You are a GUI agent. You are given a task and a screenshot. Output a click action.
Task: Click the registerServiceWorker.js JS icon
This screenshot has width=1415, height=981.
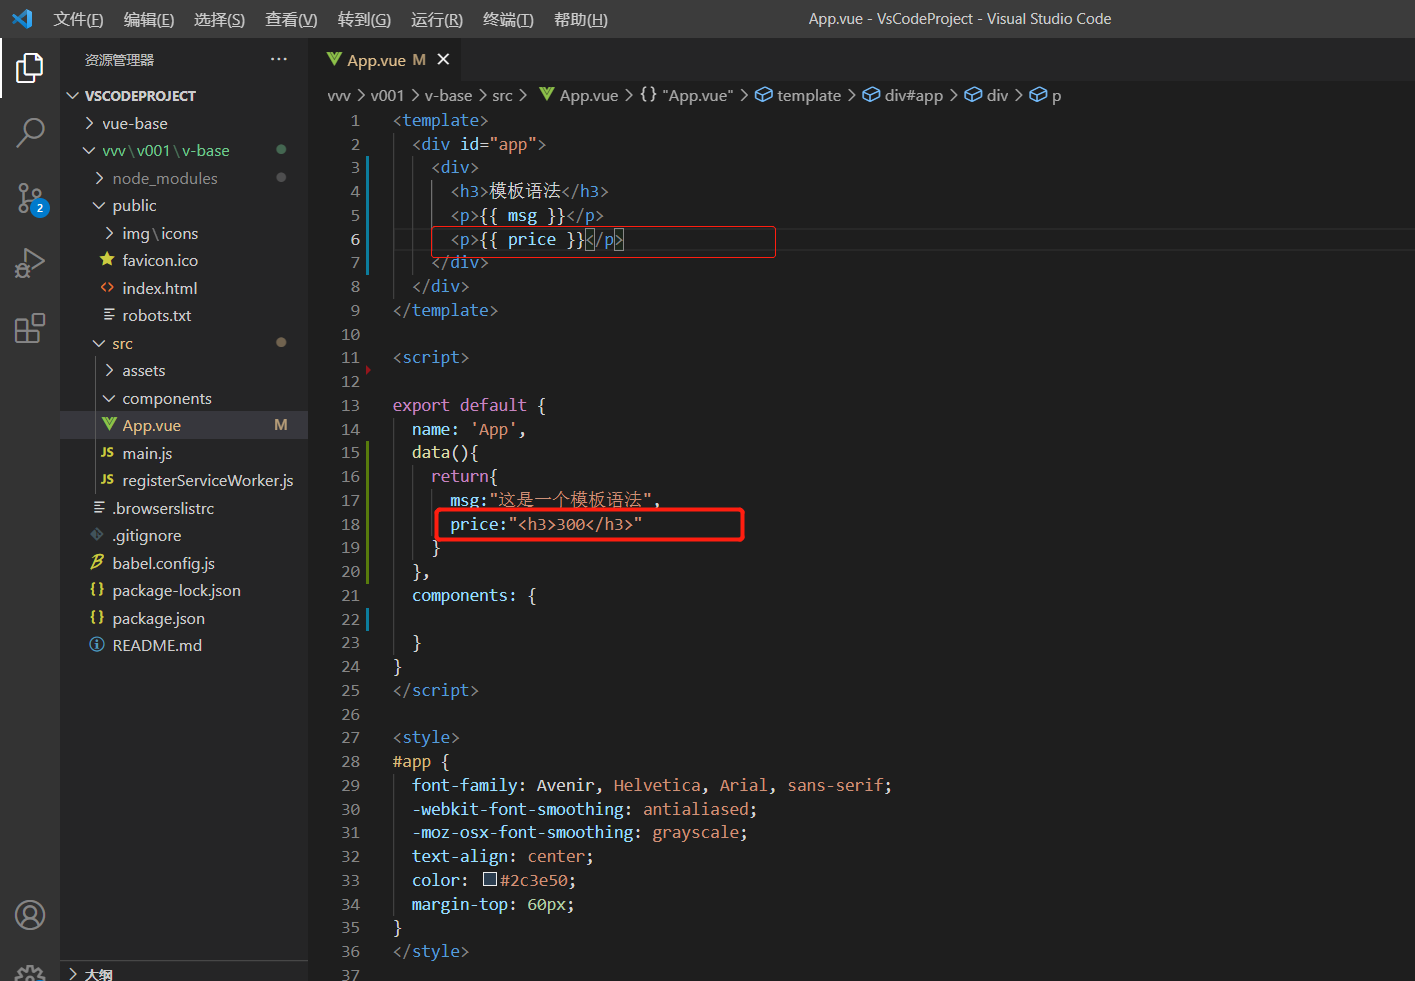click(108, 480)
